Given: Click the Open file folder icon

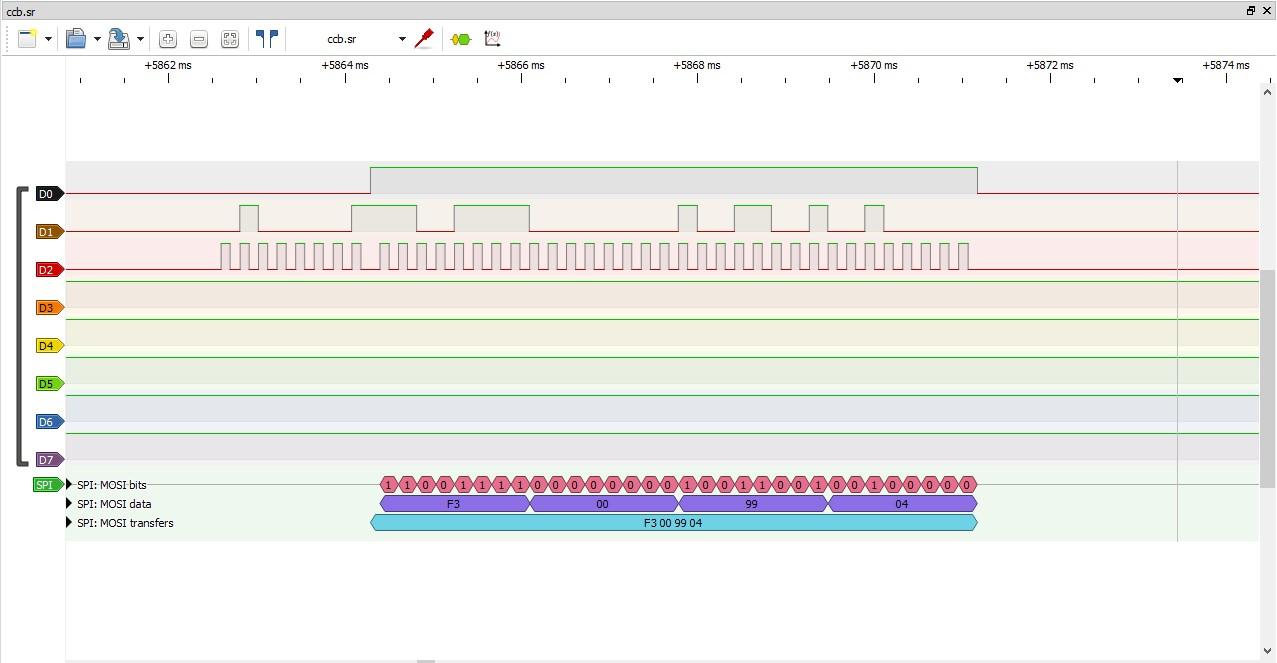Looking at the screenshot, I should [x=76, y=39].
